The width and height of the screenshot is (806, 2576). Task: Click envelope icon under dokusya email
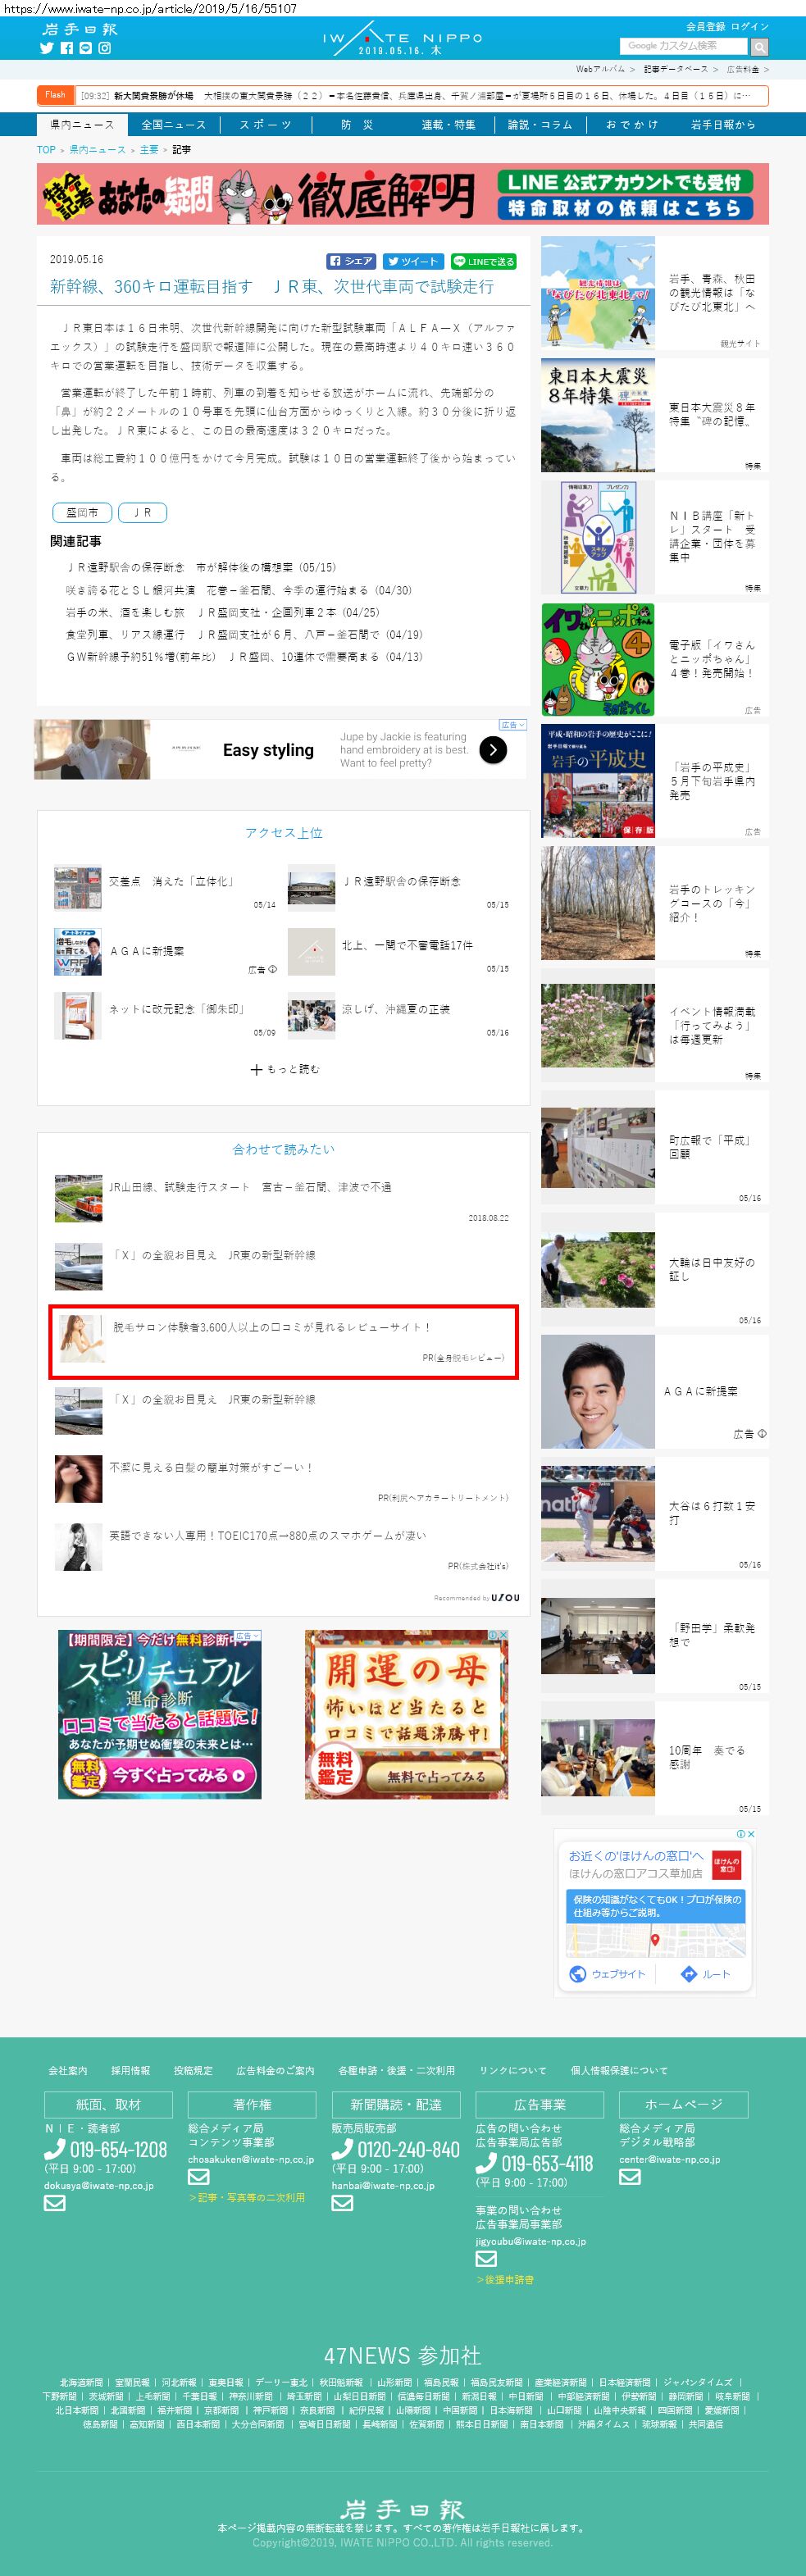coord(55,2203)
